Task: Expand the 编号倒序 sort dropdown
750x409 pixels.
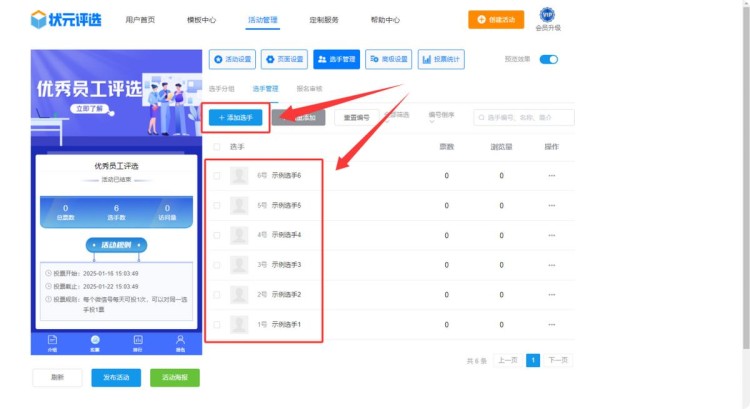Action: (442, 115)
